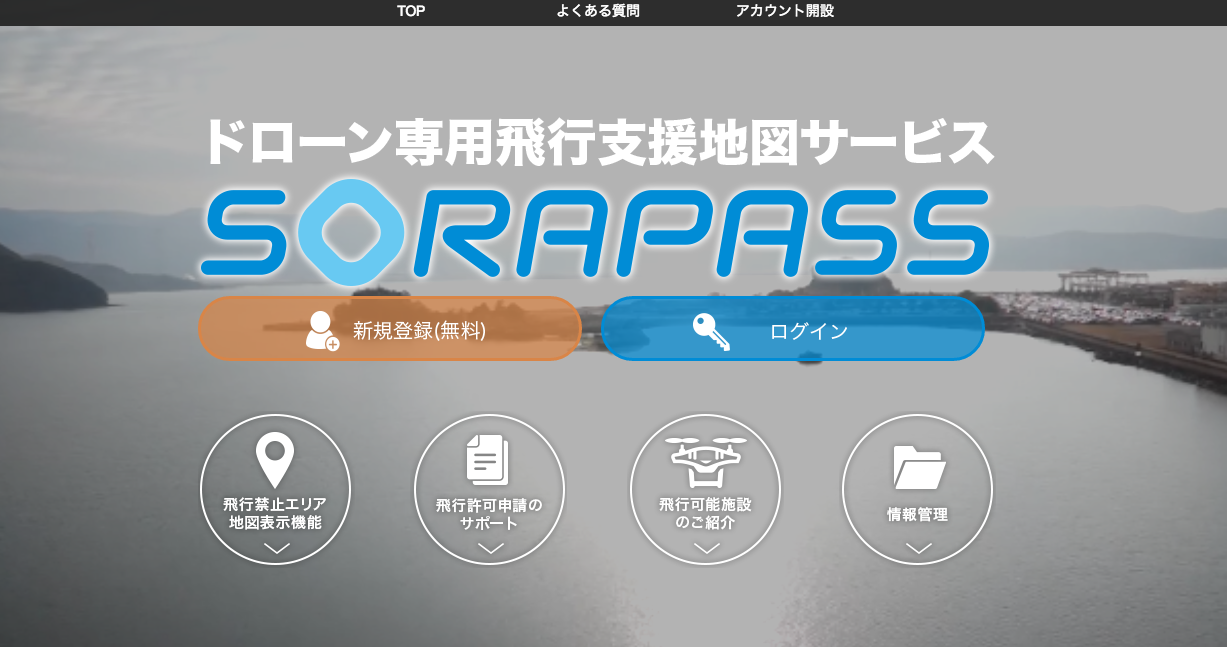The width and height of the screenshot is (1227, 647).
Task: Open the アカウント開設 menu item
Action: tap(785, 11)
